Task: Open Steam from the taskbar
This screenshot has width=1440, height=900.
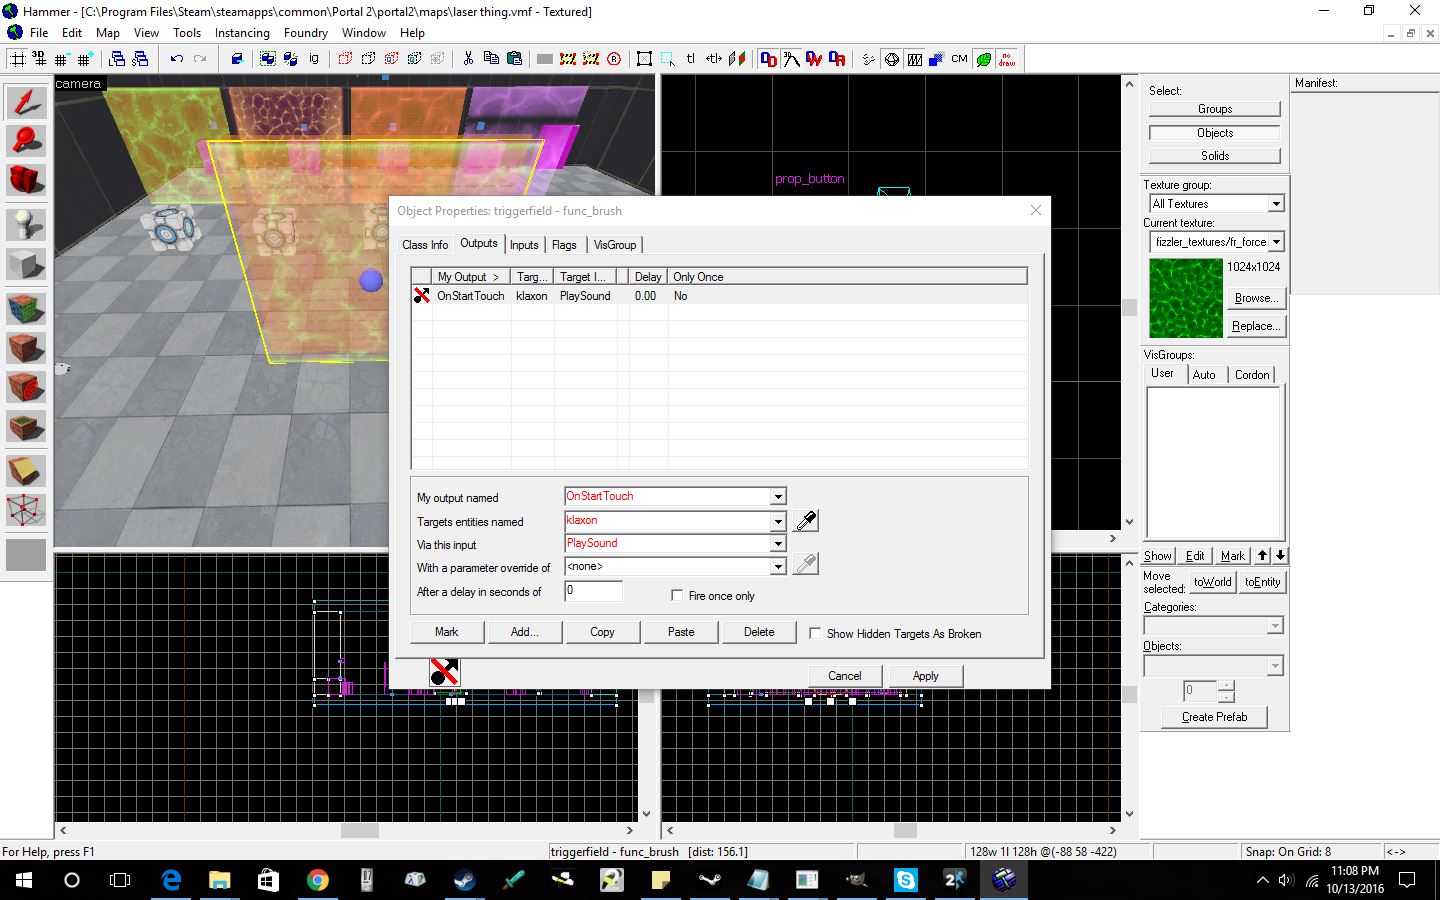Action: point(464,880)
